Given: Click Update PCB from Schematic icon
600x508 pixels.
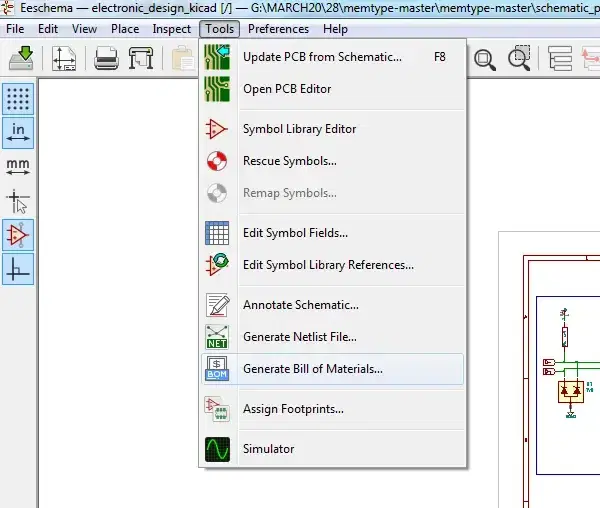Looking at the screenshot, I should [217, 57].
